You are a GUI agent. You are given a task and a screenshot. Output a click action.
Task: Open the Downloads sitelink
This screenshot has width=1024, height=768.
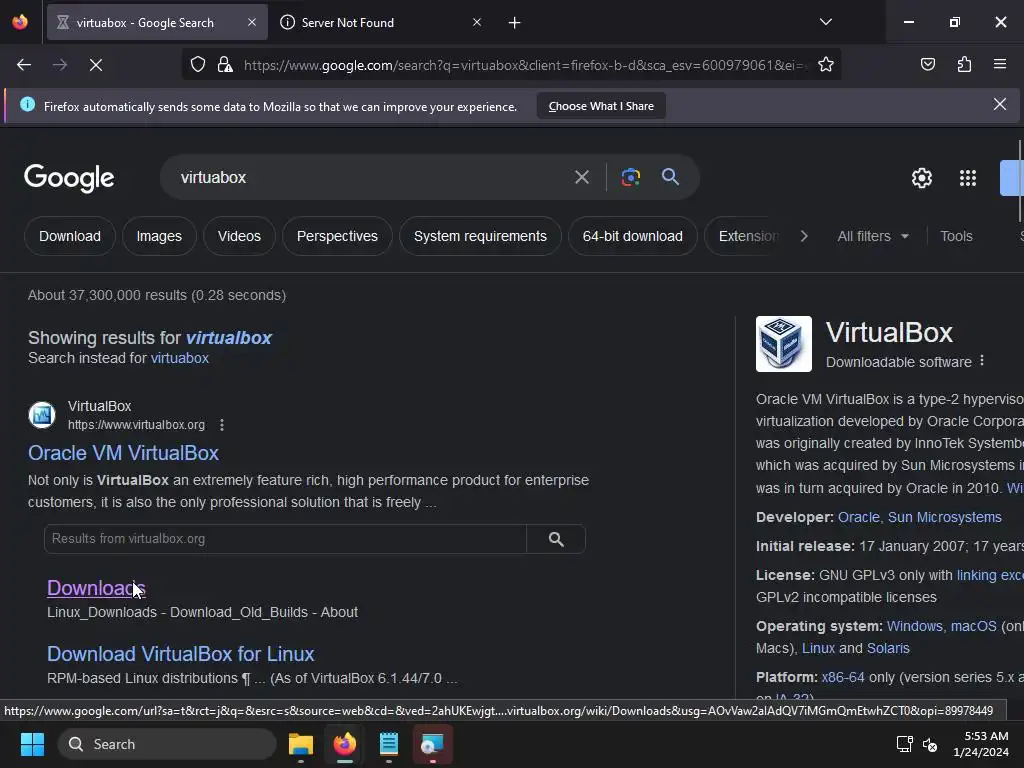(x=96, y=588)
